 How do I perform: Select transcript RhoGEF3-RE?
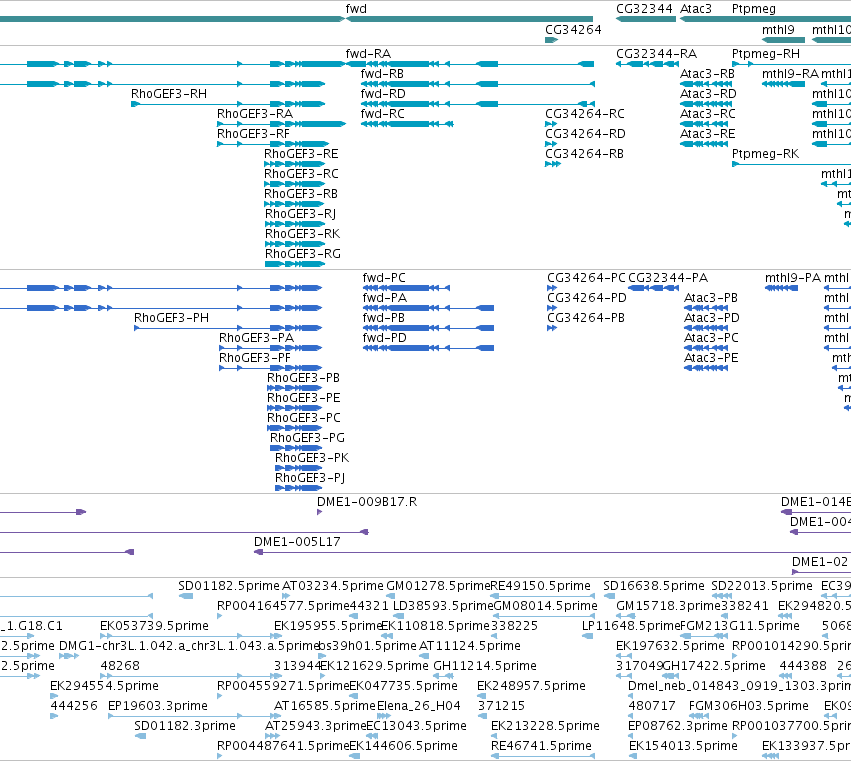[x=294, y=164]
